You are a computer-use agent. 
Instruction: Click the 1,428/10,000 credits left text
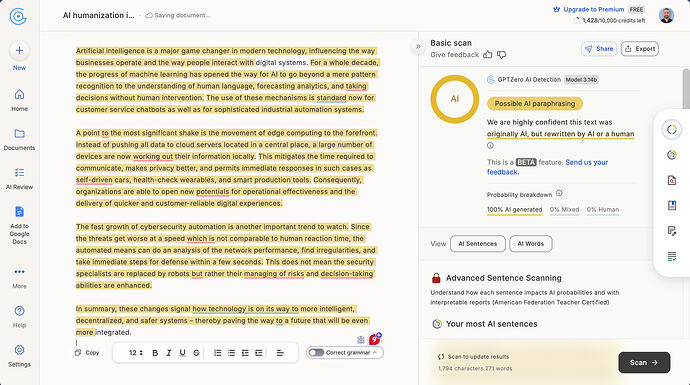click(614, 20)
